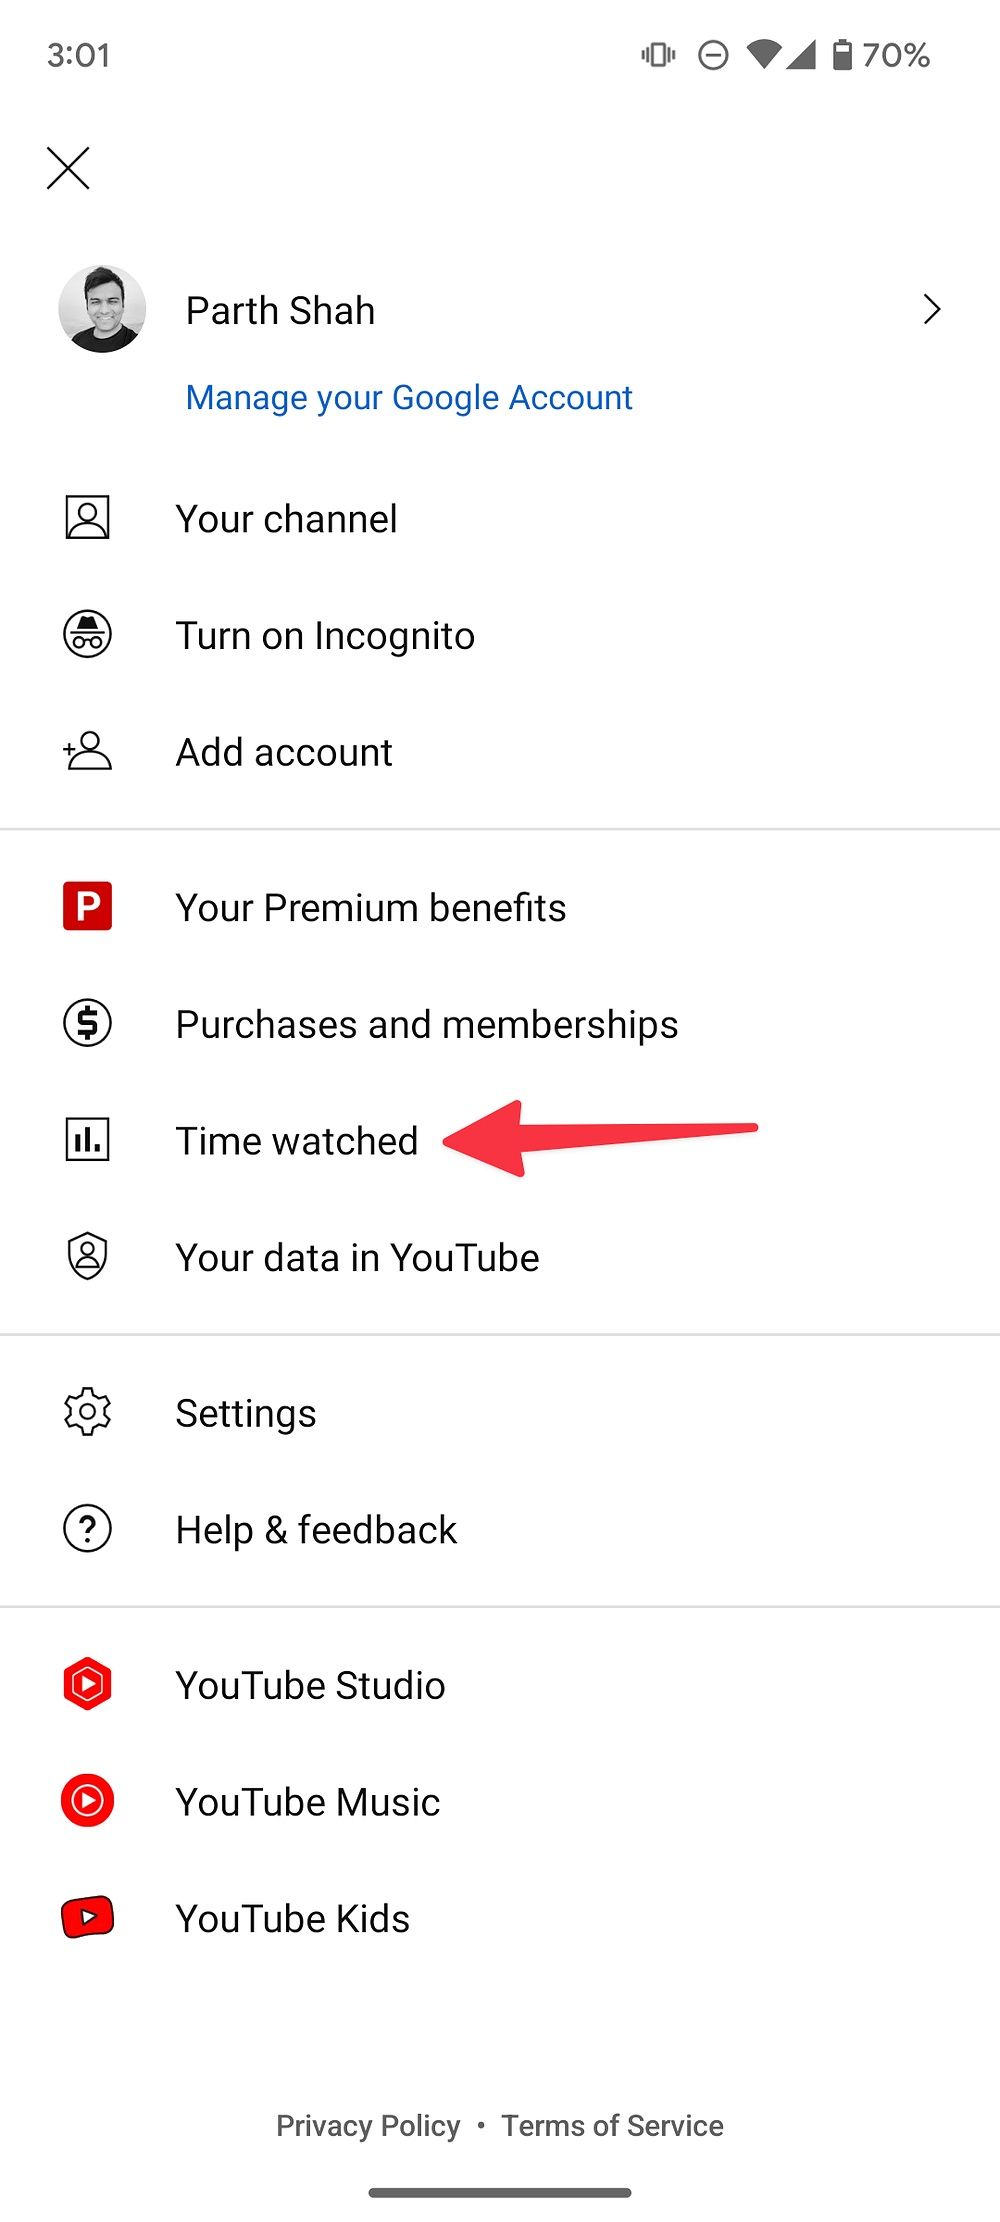Click the Your channel person icon

click(88, 518)
